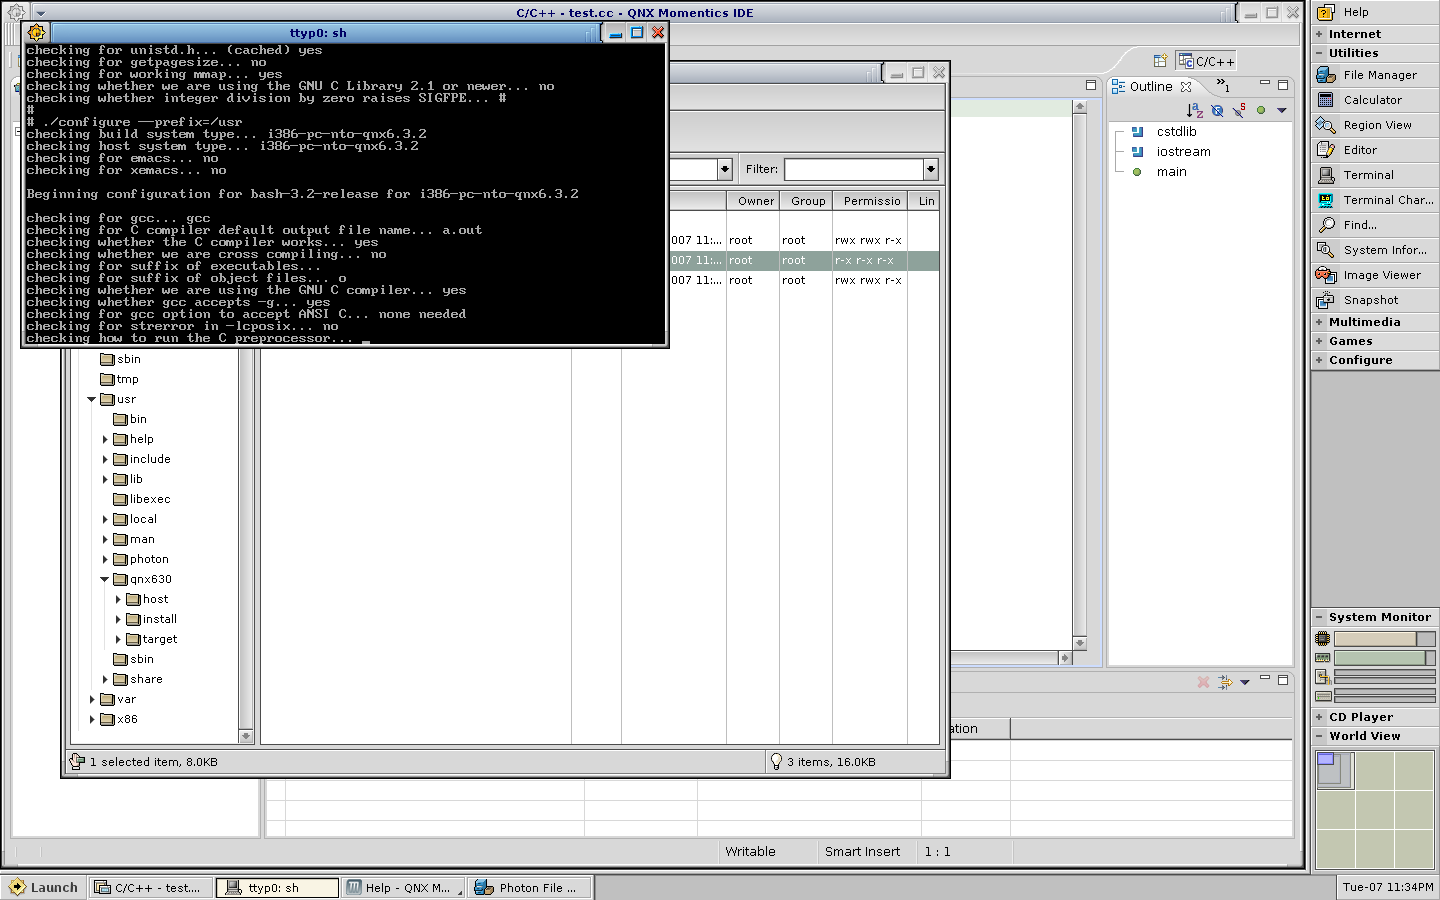Viewport: 1440px width, 900px height.
Task: Collapse the System Monitor section
Action: pos(1320,617)
